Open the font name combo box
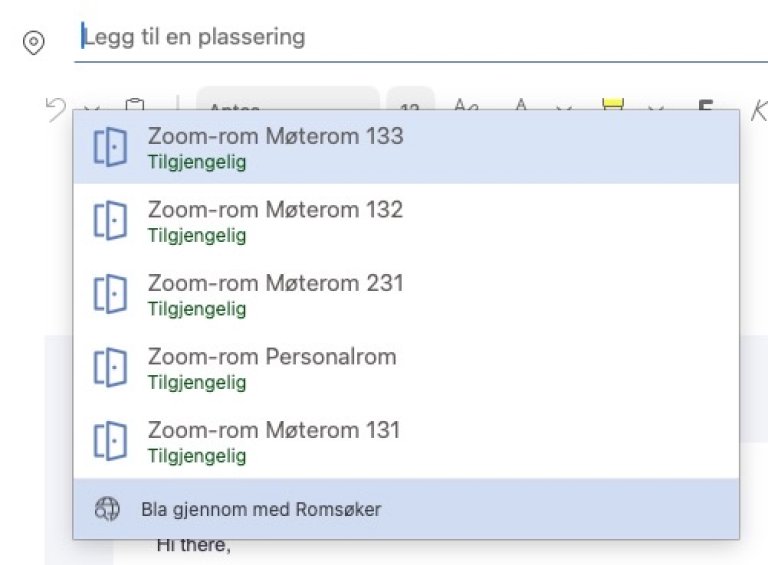The width and height of the screenshot is (768, 565). pyautogui.click(x=287, y=105)
